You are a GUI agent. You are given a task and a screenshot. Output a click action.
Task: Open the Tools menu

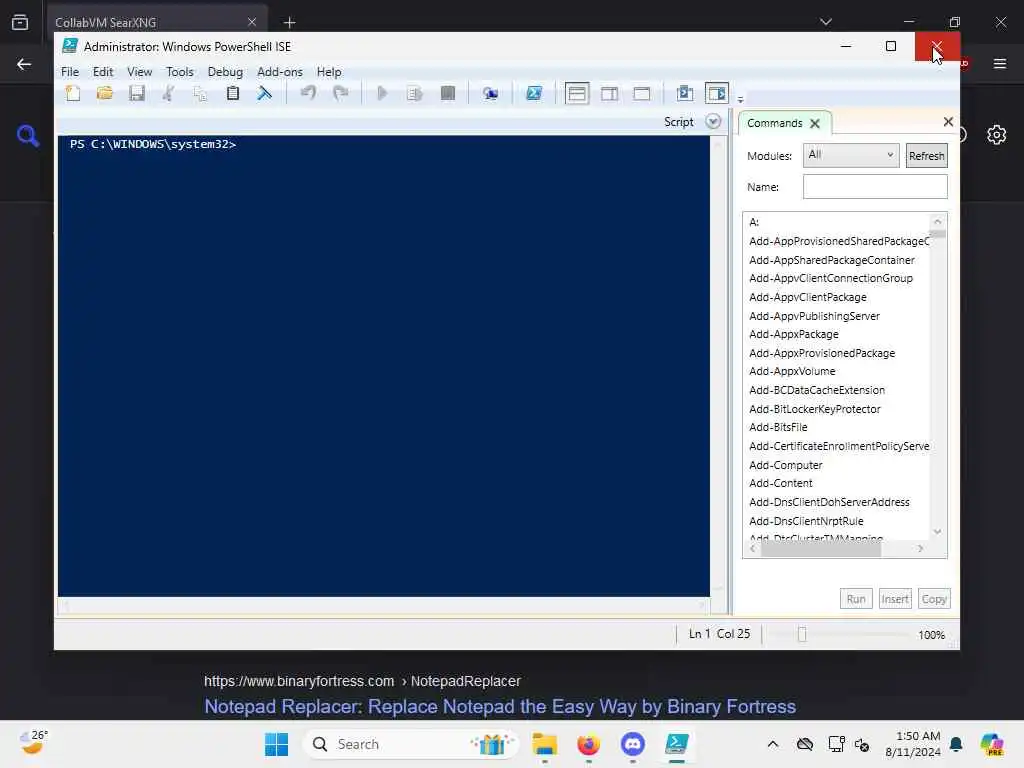[180, 72]
